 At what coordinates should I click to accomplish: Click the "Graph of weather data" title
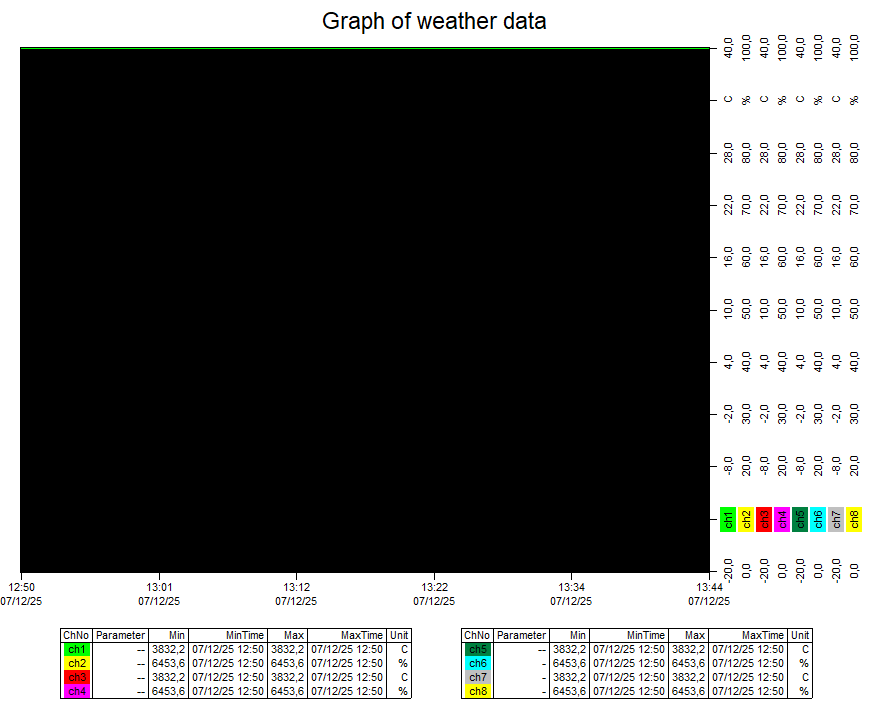(434, 21)
